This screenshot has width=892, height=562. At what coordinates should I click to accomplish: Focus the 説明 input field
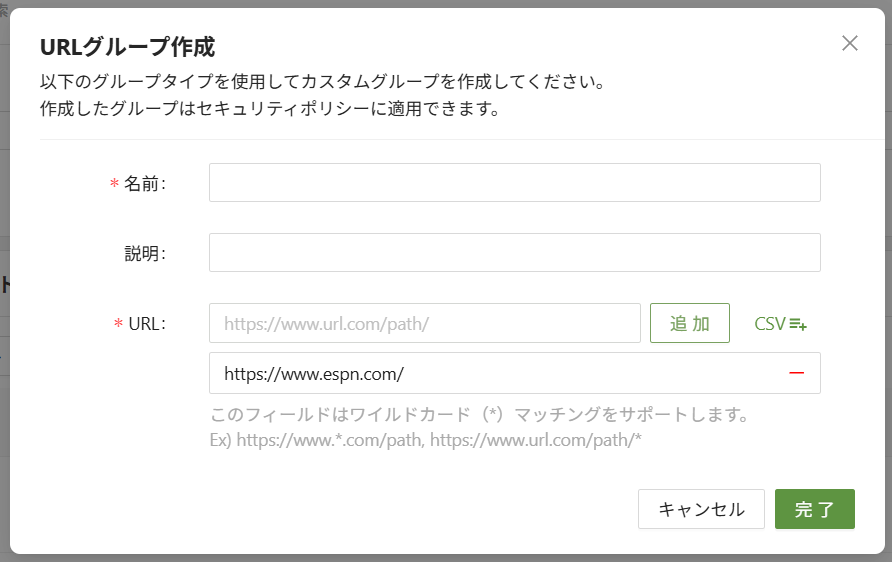514,253
